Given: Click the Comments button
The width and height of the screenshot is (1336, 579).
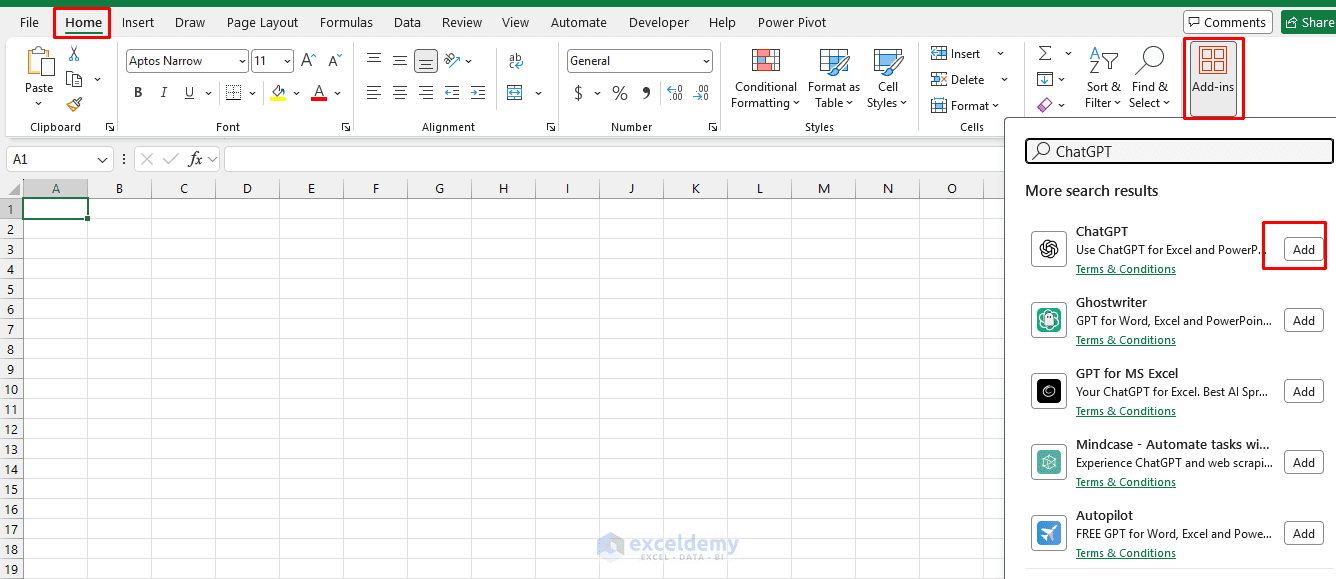Looking at the screenshot, I should point(1227,22).
